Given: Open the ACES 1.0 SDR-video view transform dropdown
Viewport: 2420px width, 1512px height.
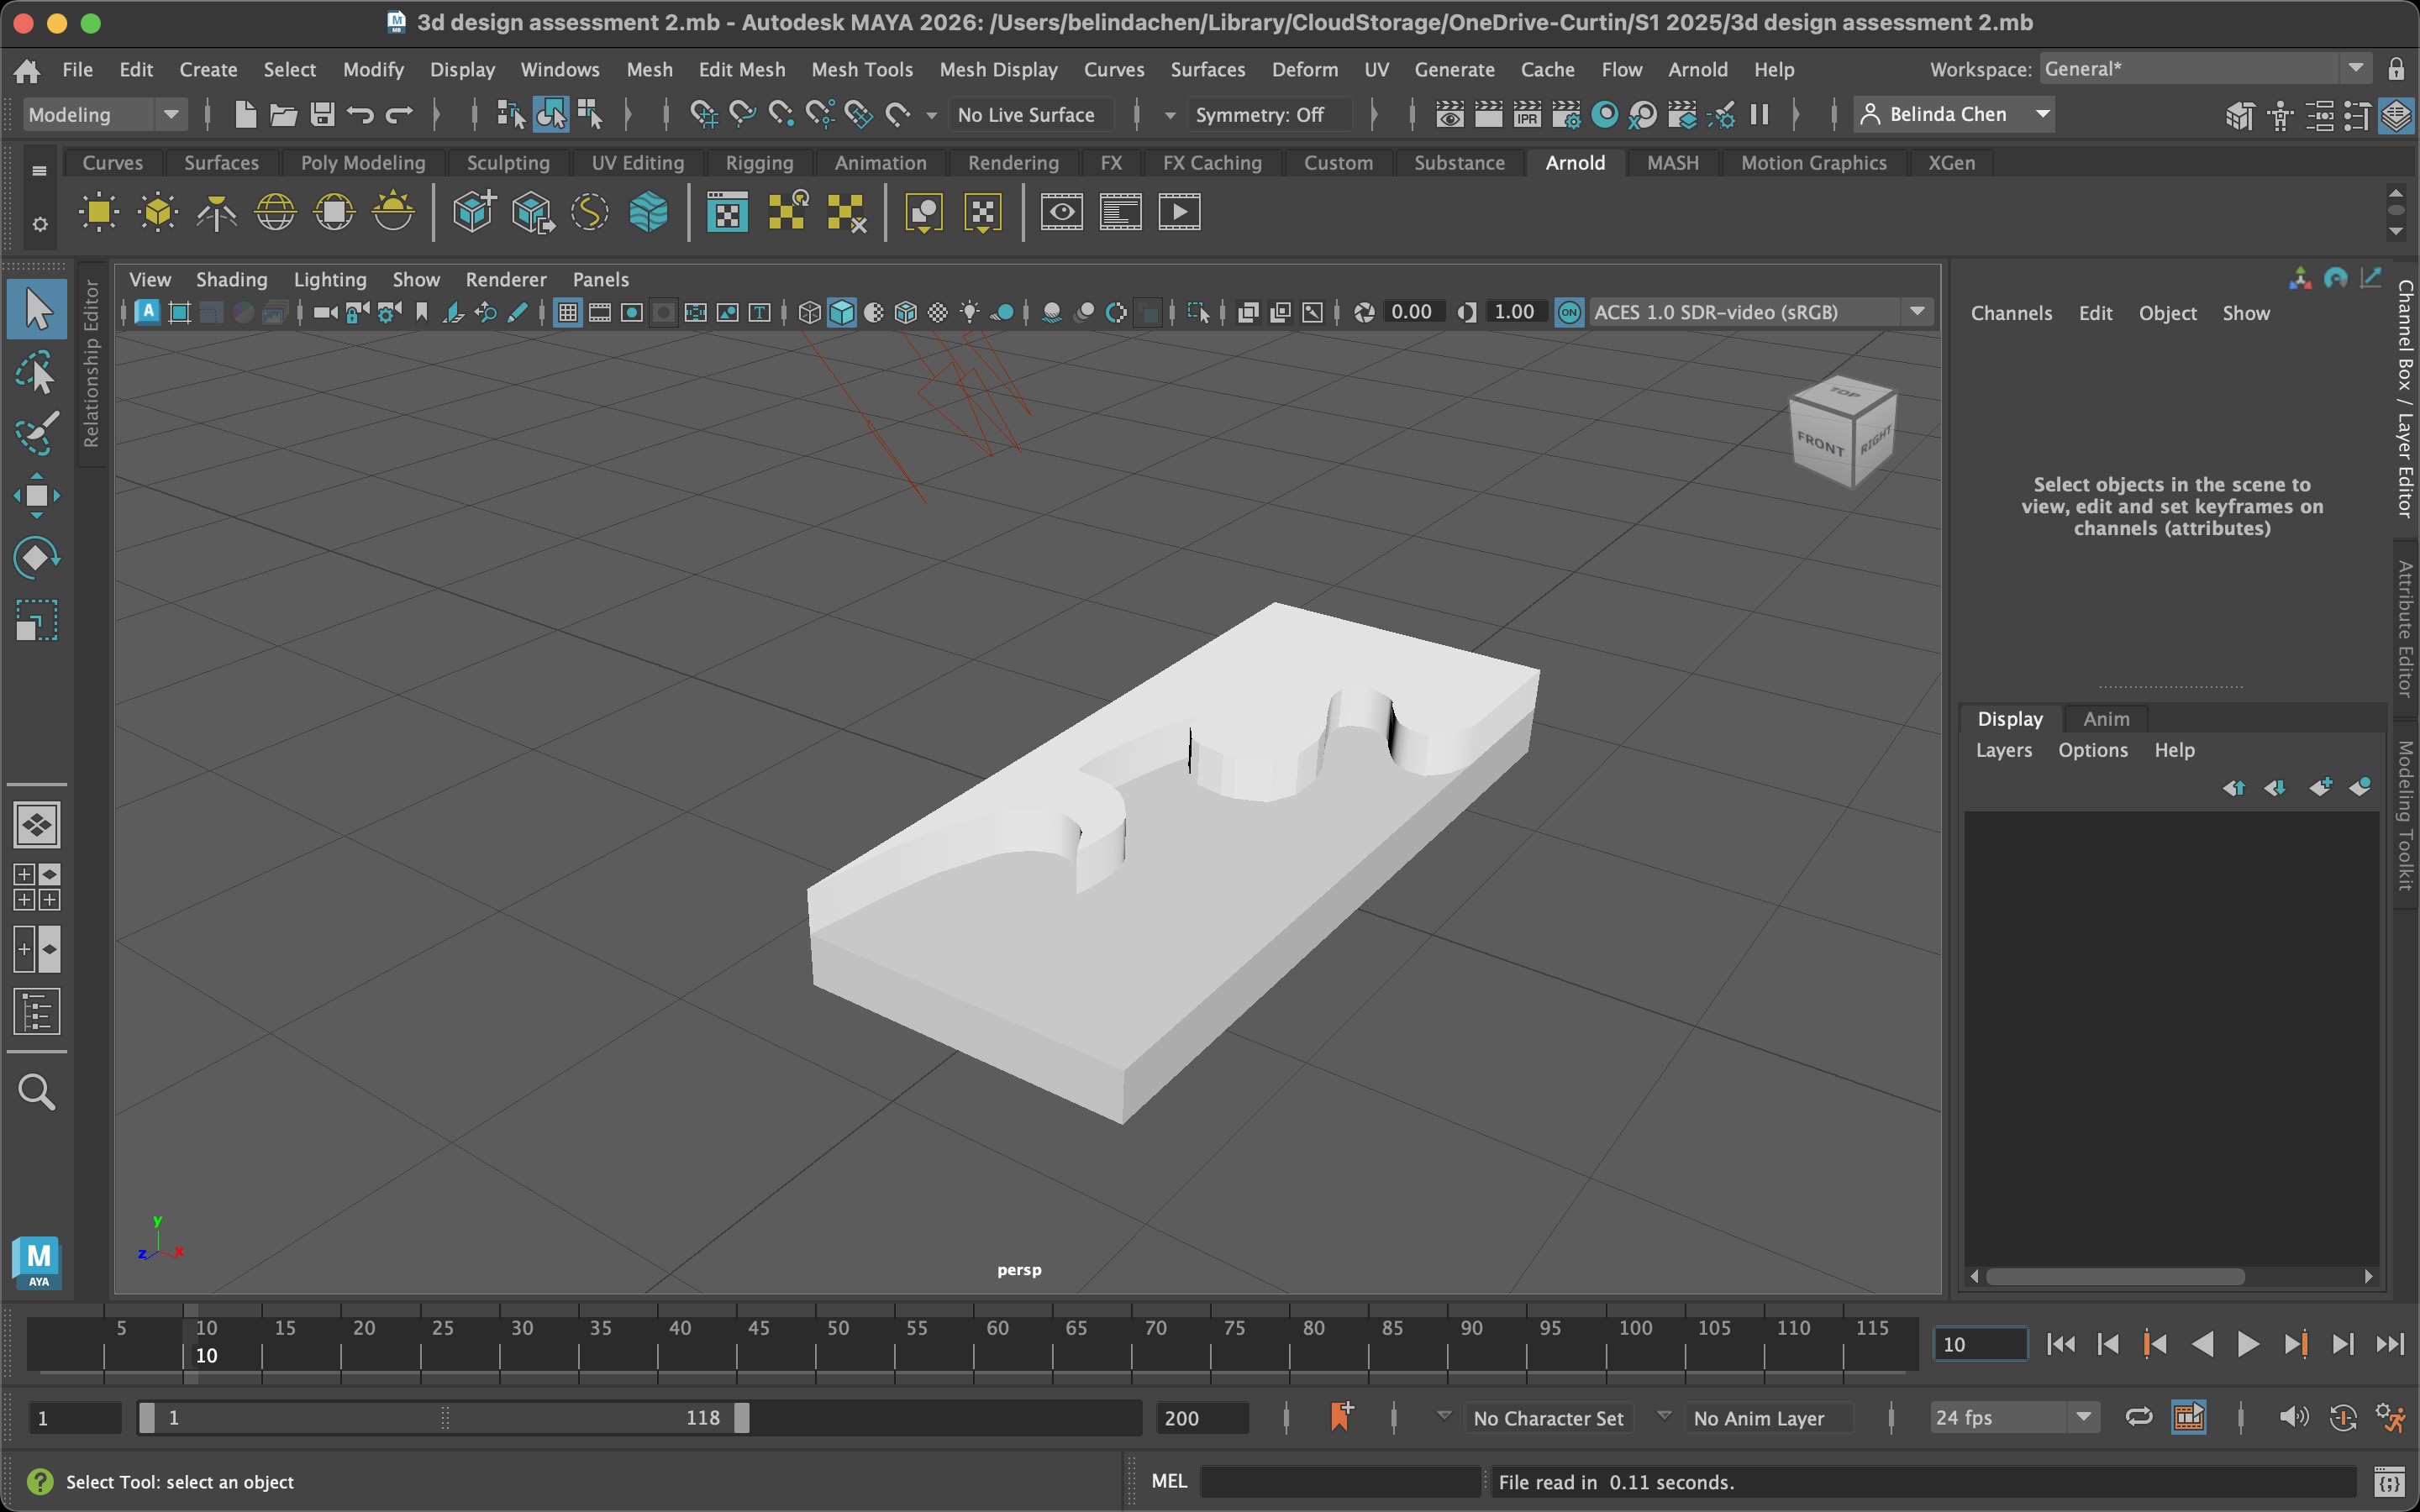Looking at the screenshot, I should [x=1760, y=313].
